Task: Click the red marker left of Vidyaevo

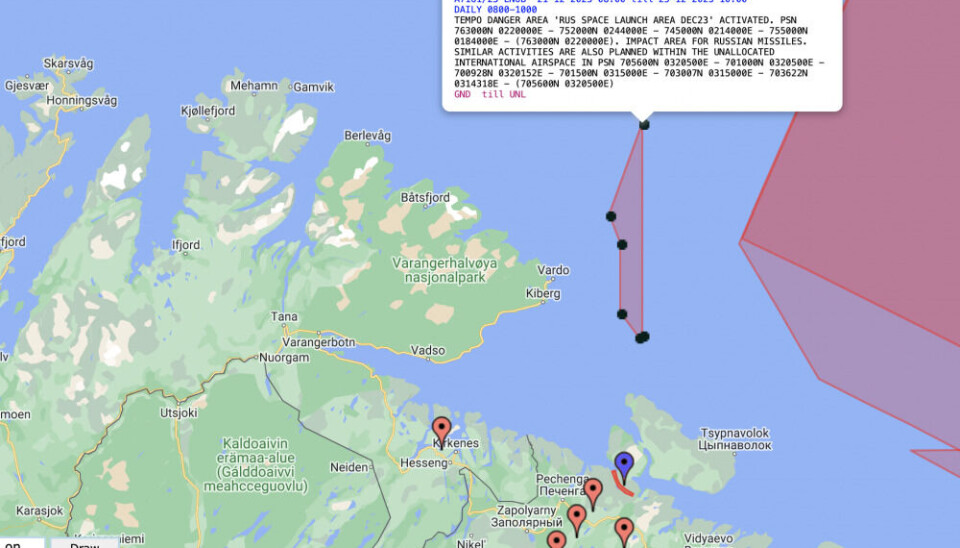Action: tap(624, 529)
